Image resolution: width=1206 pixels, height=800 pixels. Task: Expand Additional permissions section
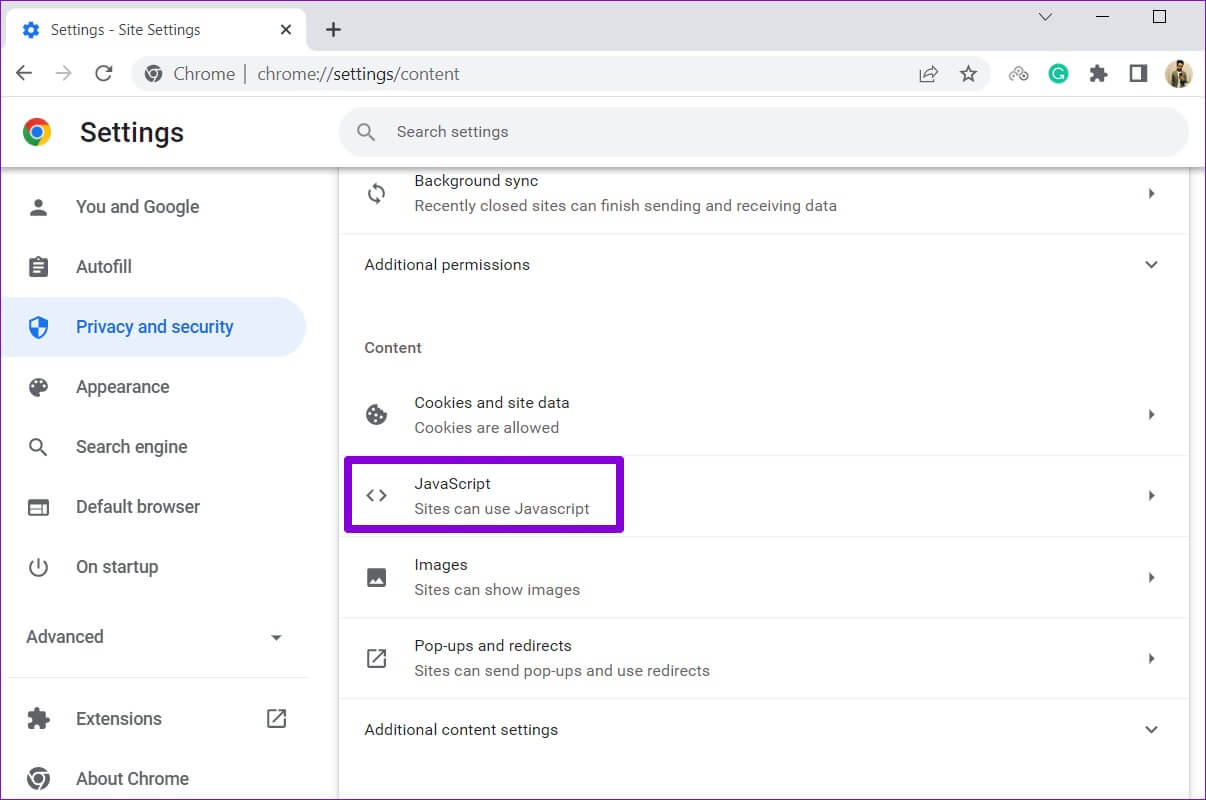(1151, 265)
